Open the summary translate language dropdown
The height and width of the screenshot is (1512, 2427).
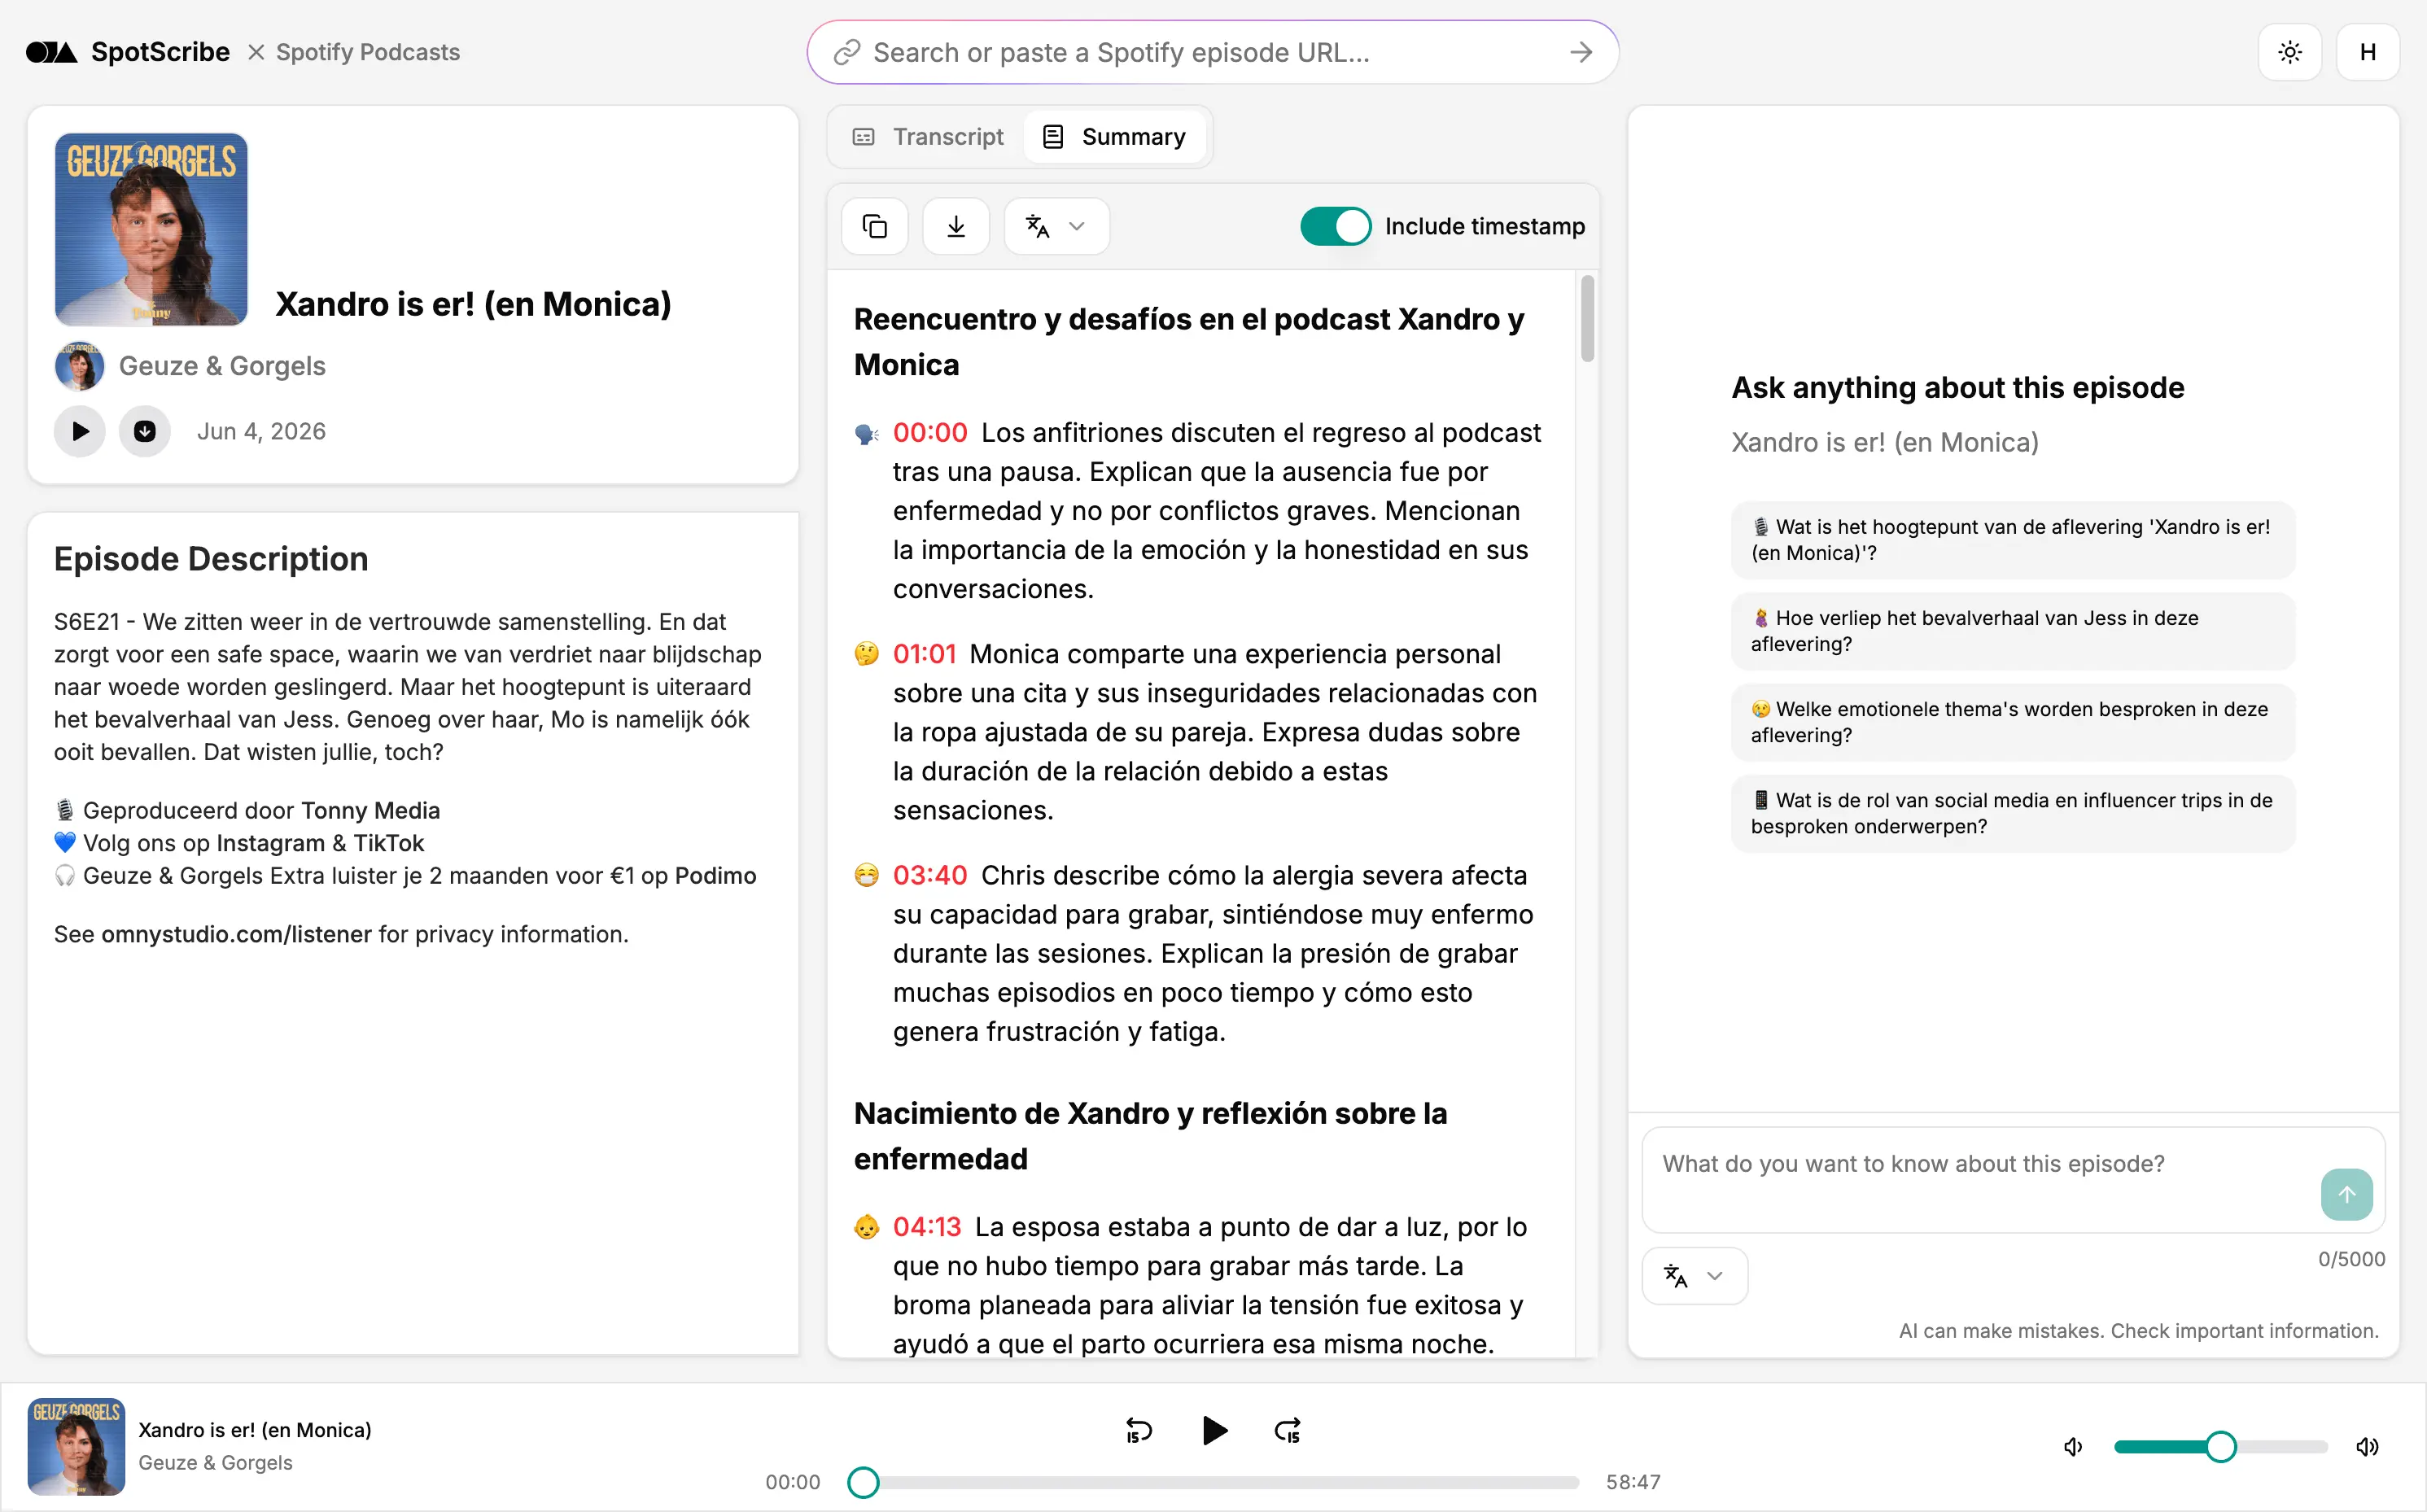(x=1056, y=227)
